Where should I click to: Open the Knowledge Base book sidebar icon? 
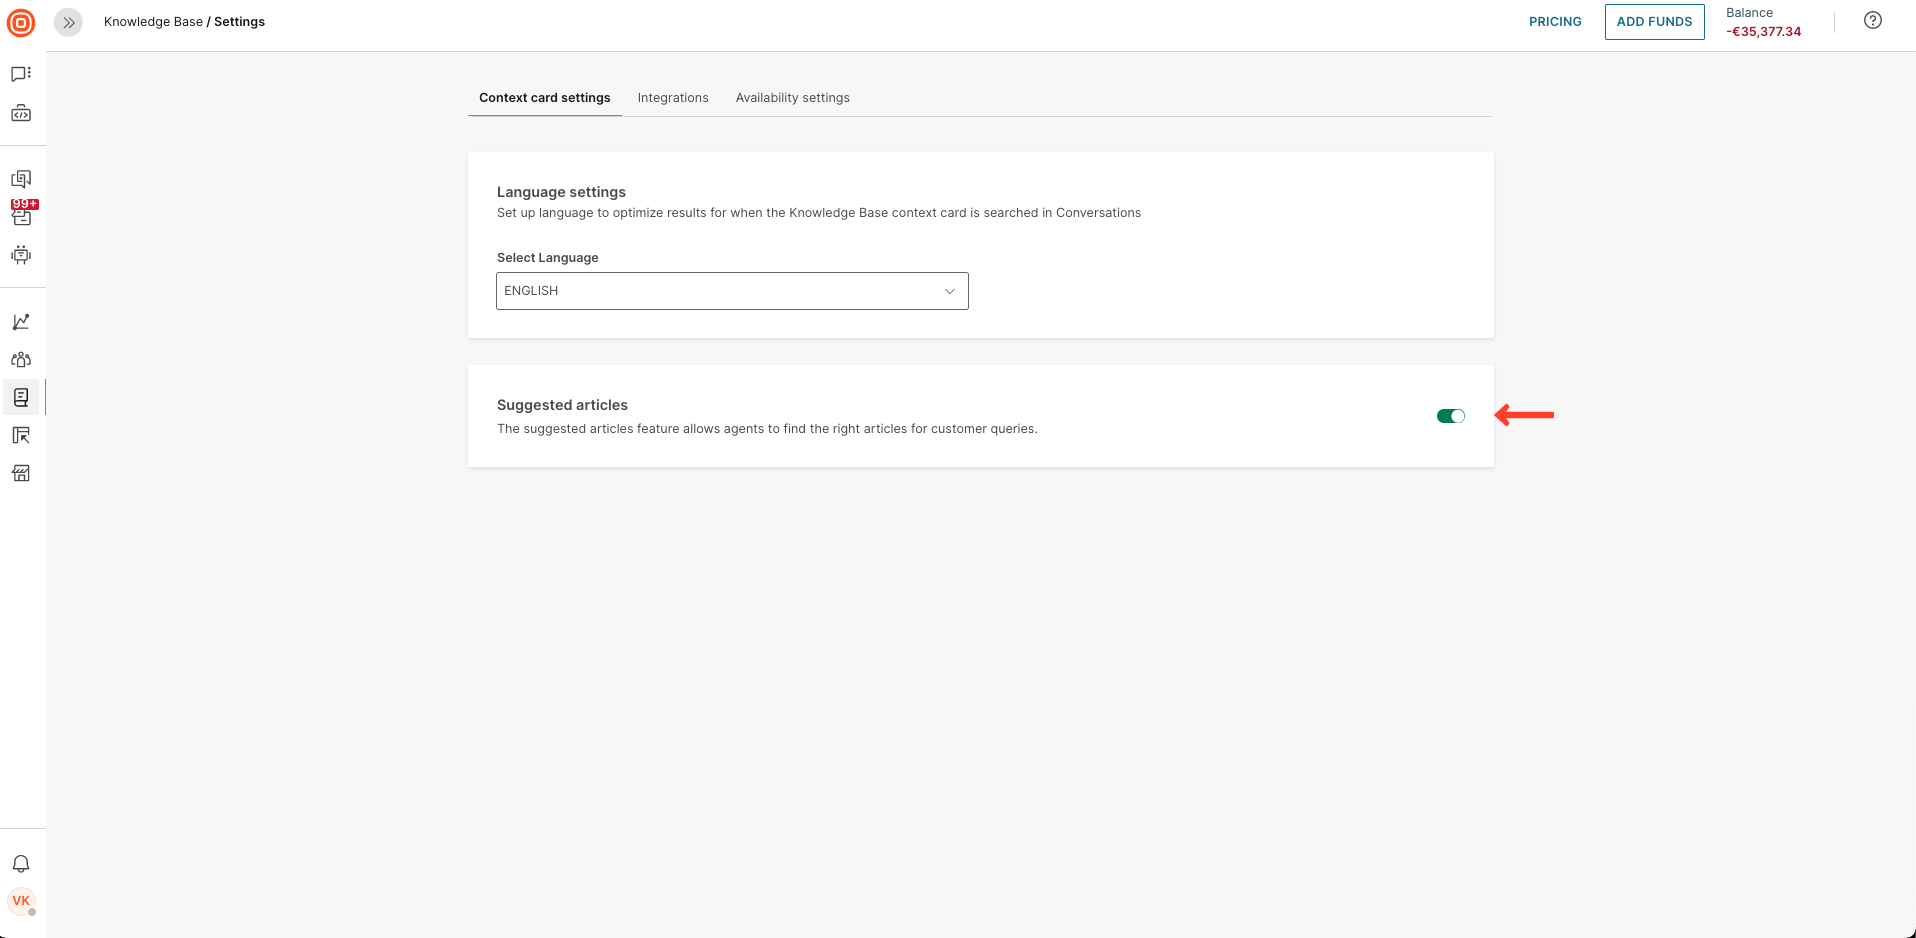click(x=21, y=398)
